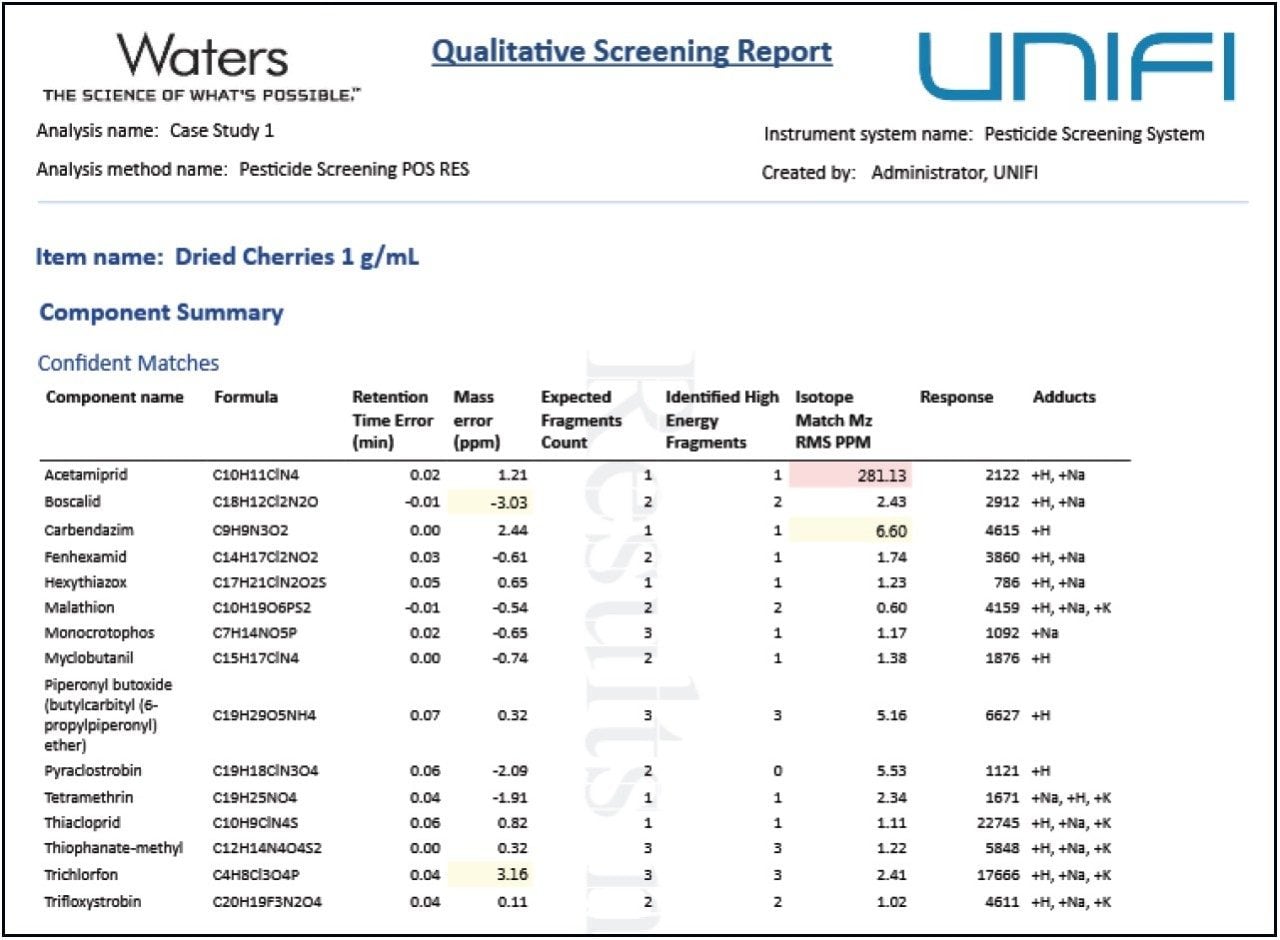
Task: Click the Mass error (ppm) column header
Action: [x=477, y=420]
